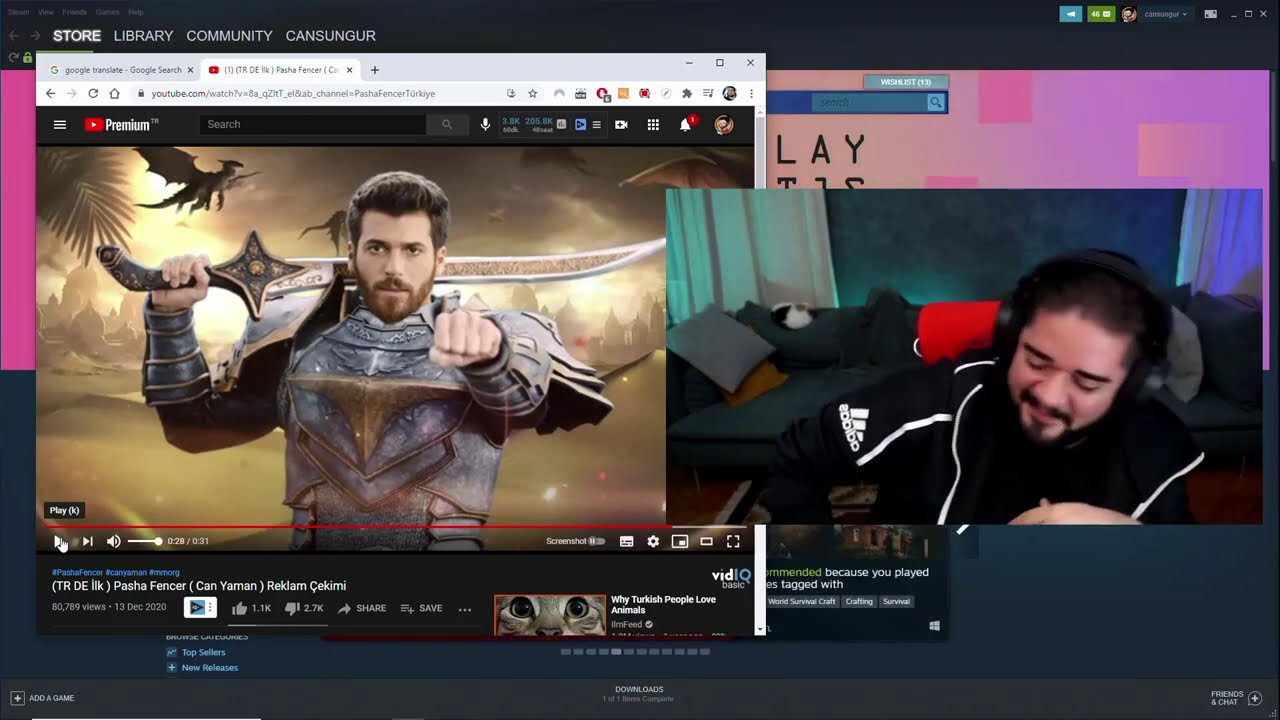
Task: Click the Steam store search field
Action: click(x=869, y=102)
